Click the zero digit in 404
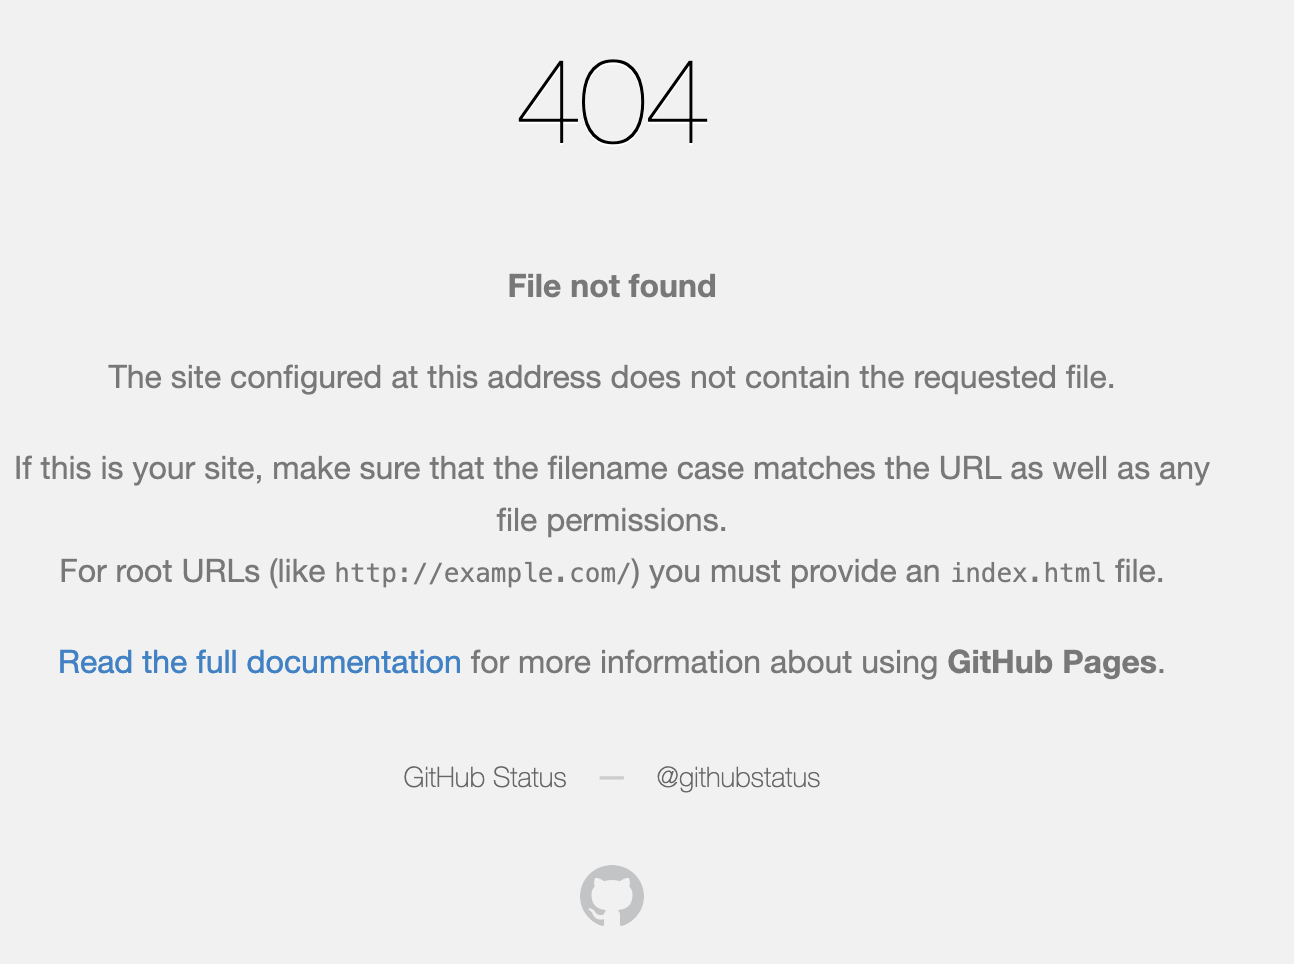1294x964 pixels. point(612,101)
